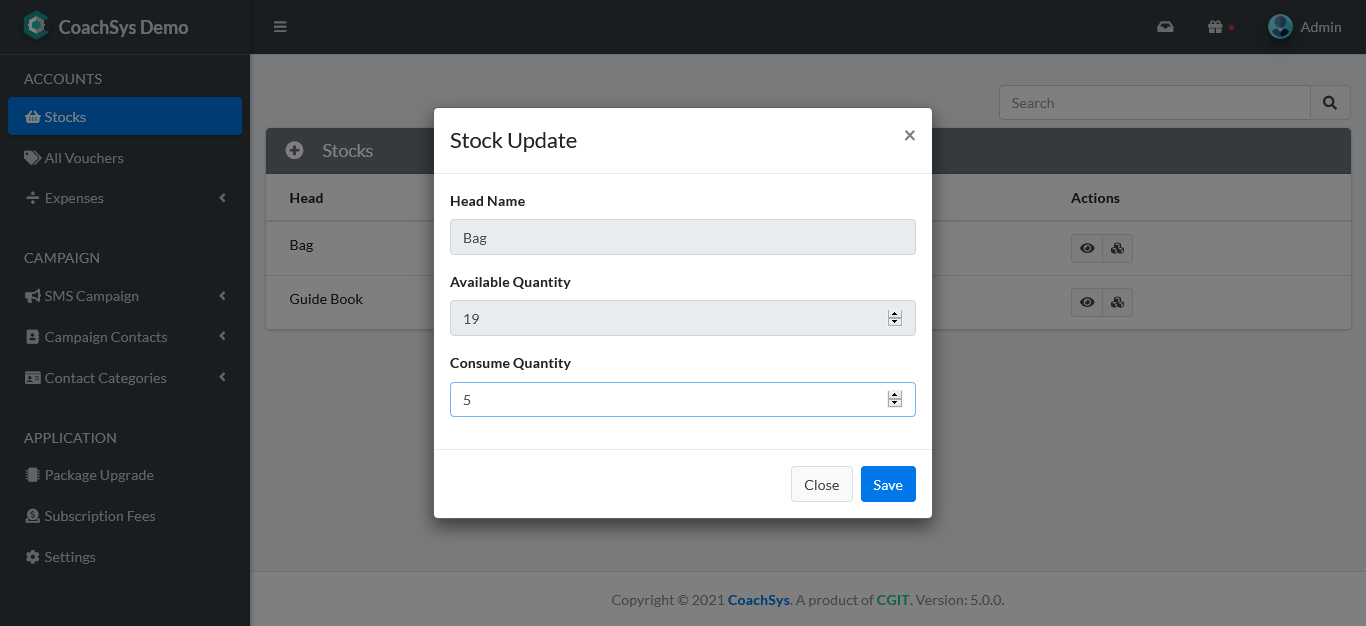
Task: Click the Stocks basket icon in sidebar
Action: click(x=32, y=117)
